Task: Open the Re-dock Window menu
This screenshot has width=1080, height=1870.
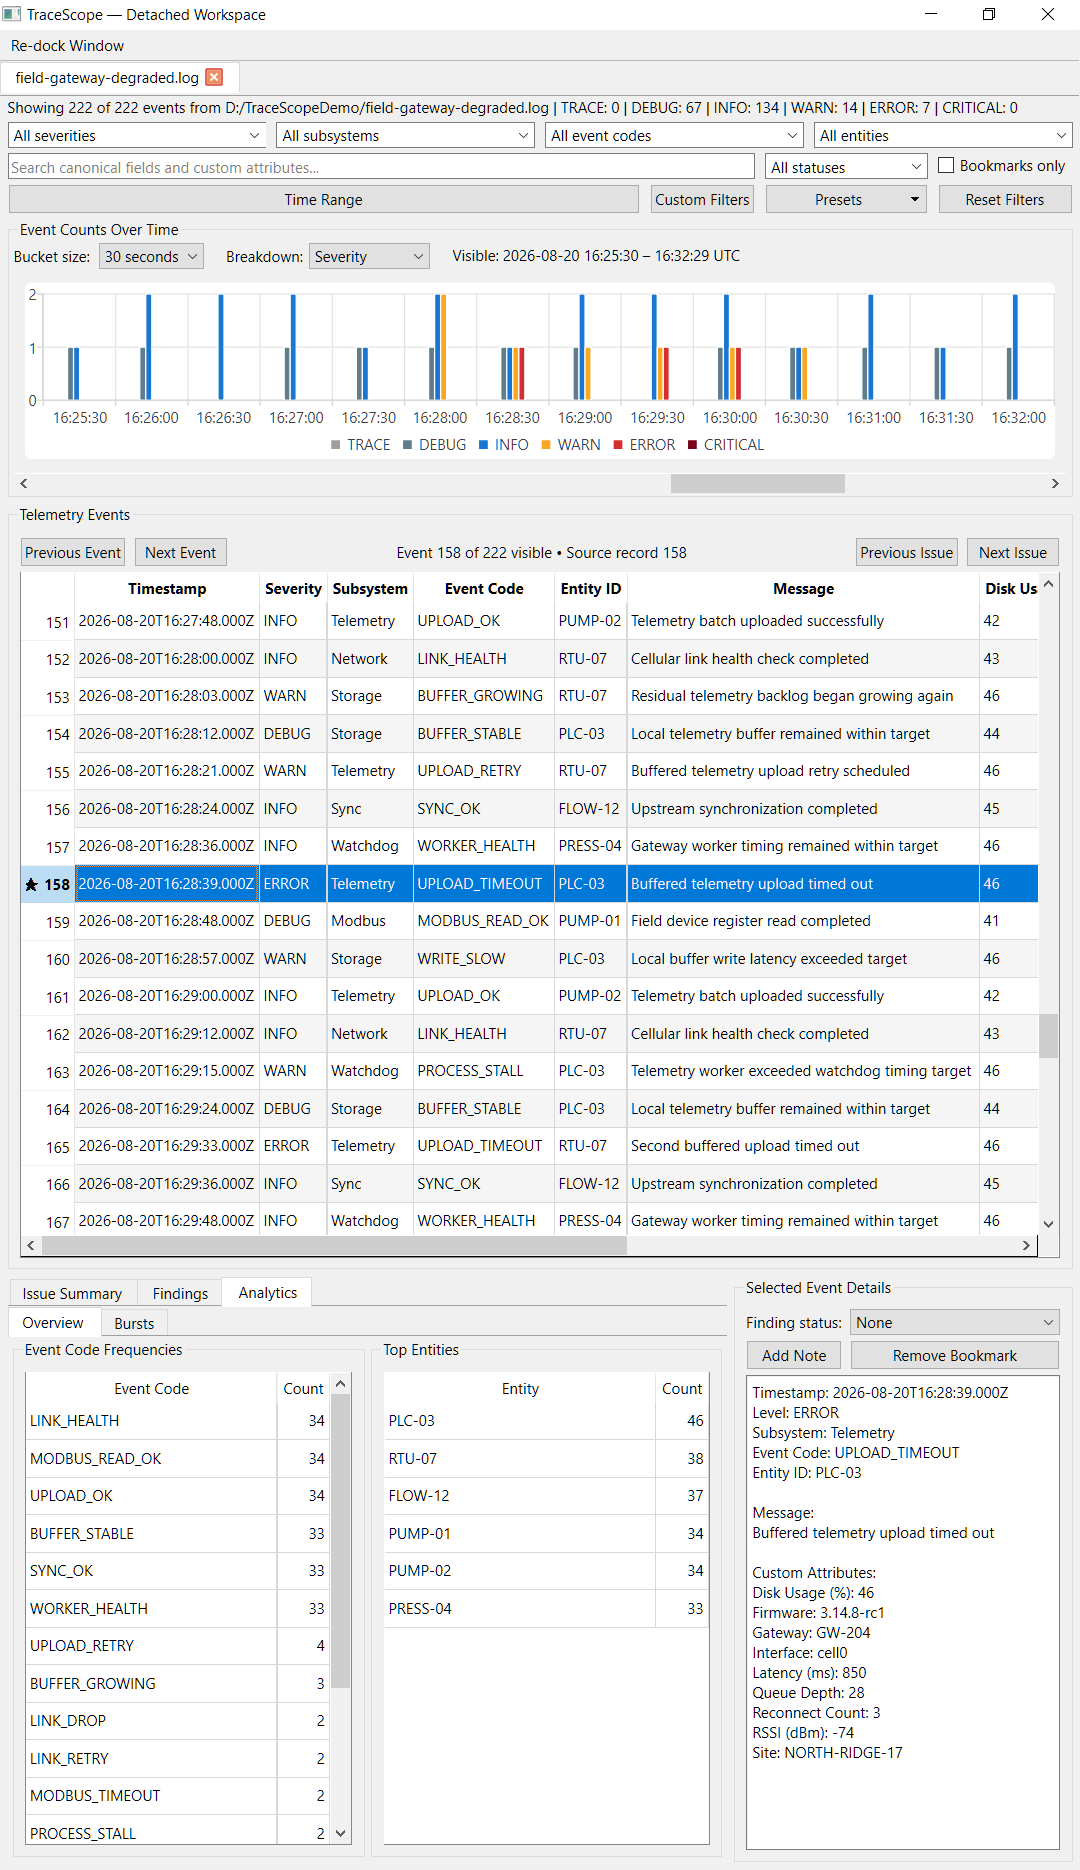Action: click(67, 45)
